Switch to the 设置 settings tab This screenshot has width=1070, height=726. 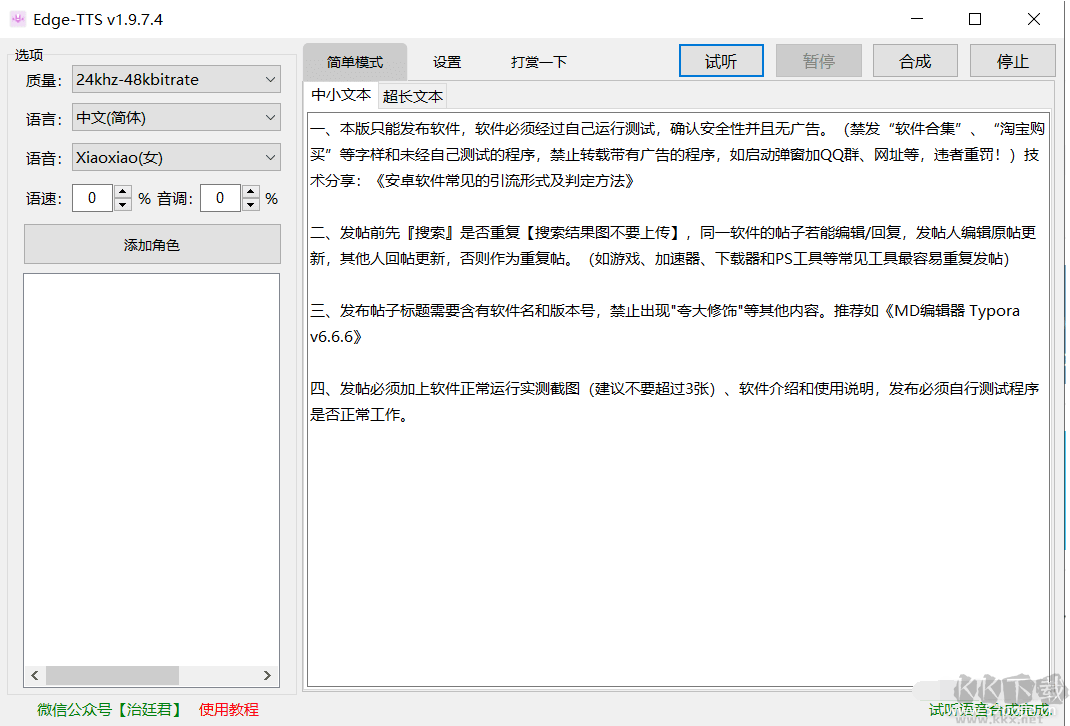point(447,61)
